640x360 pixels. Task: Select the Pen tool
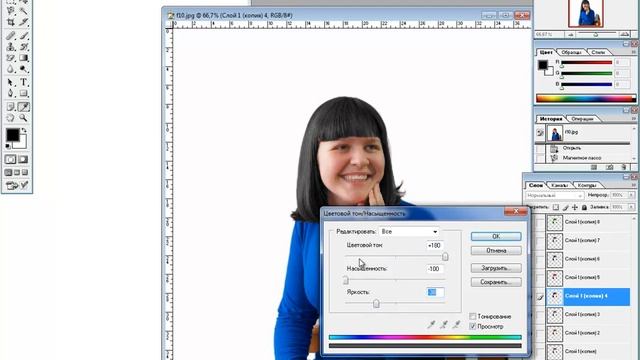11,93
